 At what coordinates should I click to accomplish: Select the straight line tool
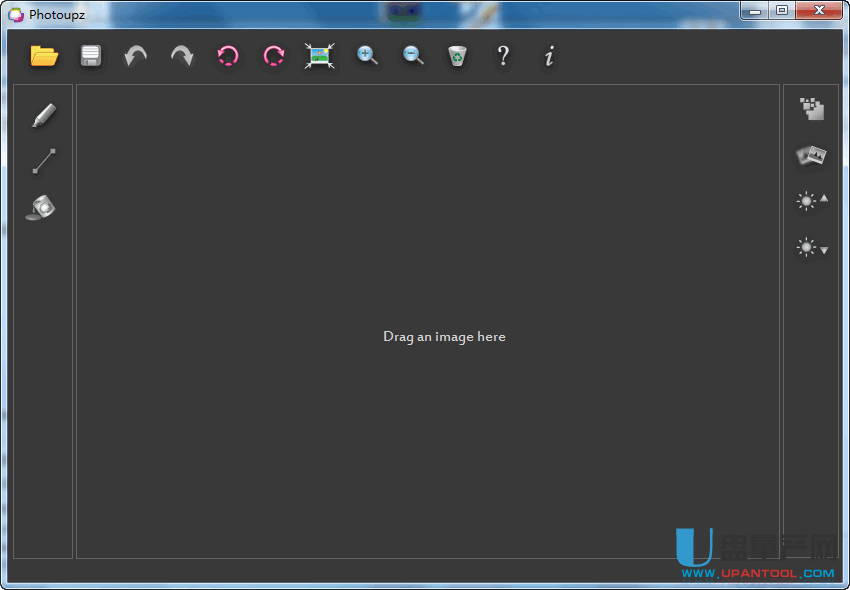tap(43, 161)
